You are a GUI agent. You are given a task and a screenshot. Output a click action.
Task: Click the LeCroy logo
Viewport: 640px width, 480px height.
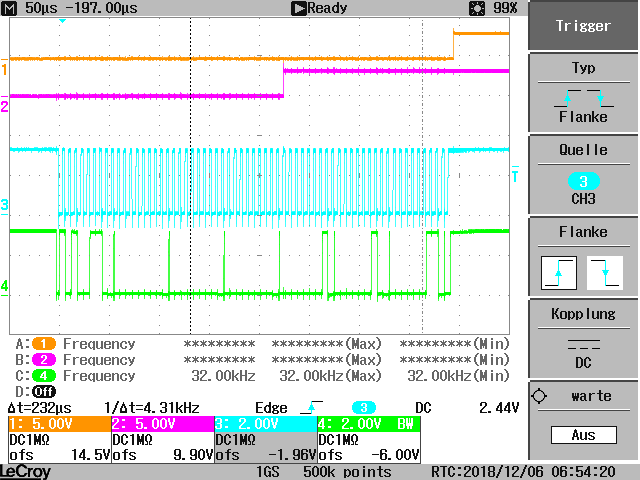(x=25, y=472)
